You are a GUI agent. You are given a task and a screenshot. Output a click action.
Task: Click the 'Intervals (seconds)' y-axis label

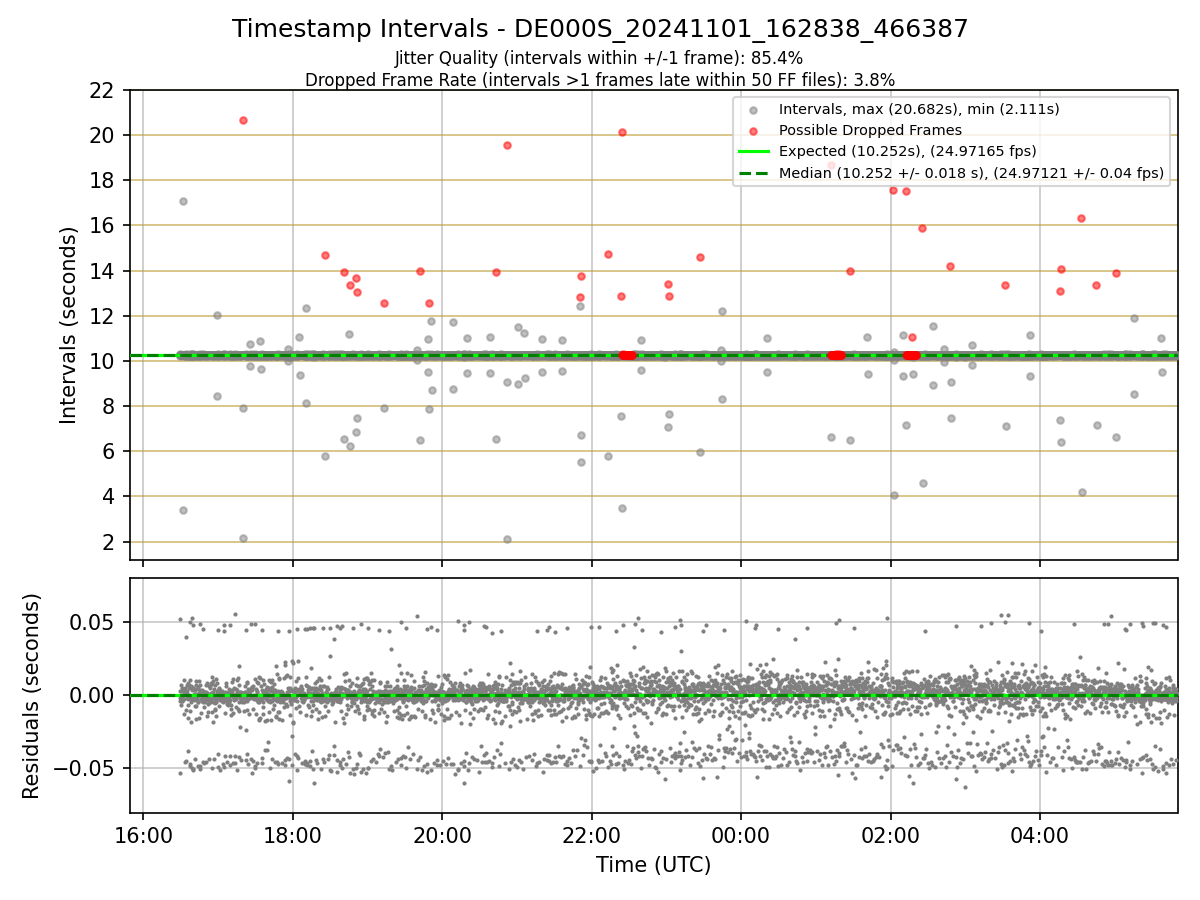coord(69,325)
